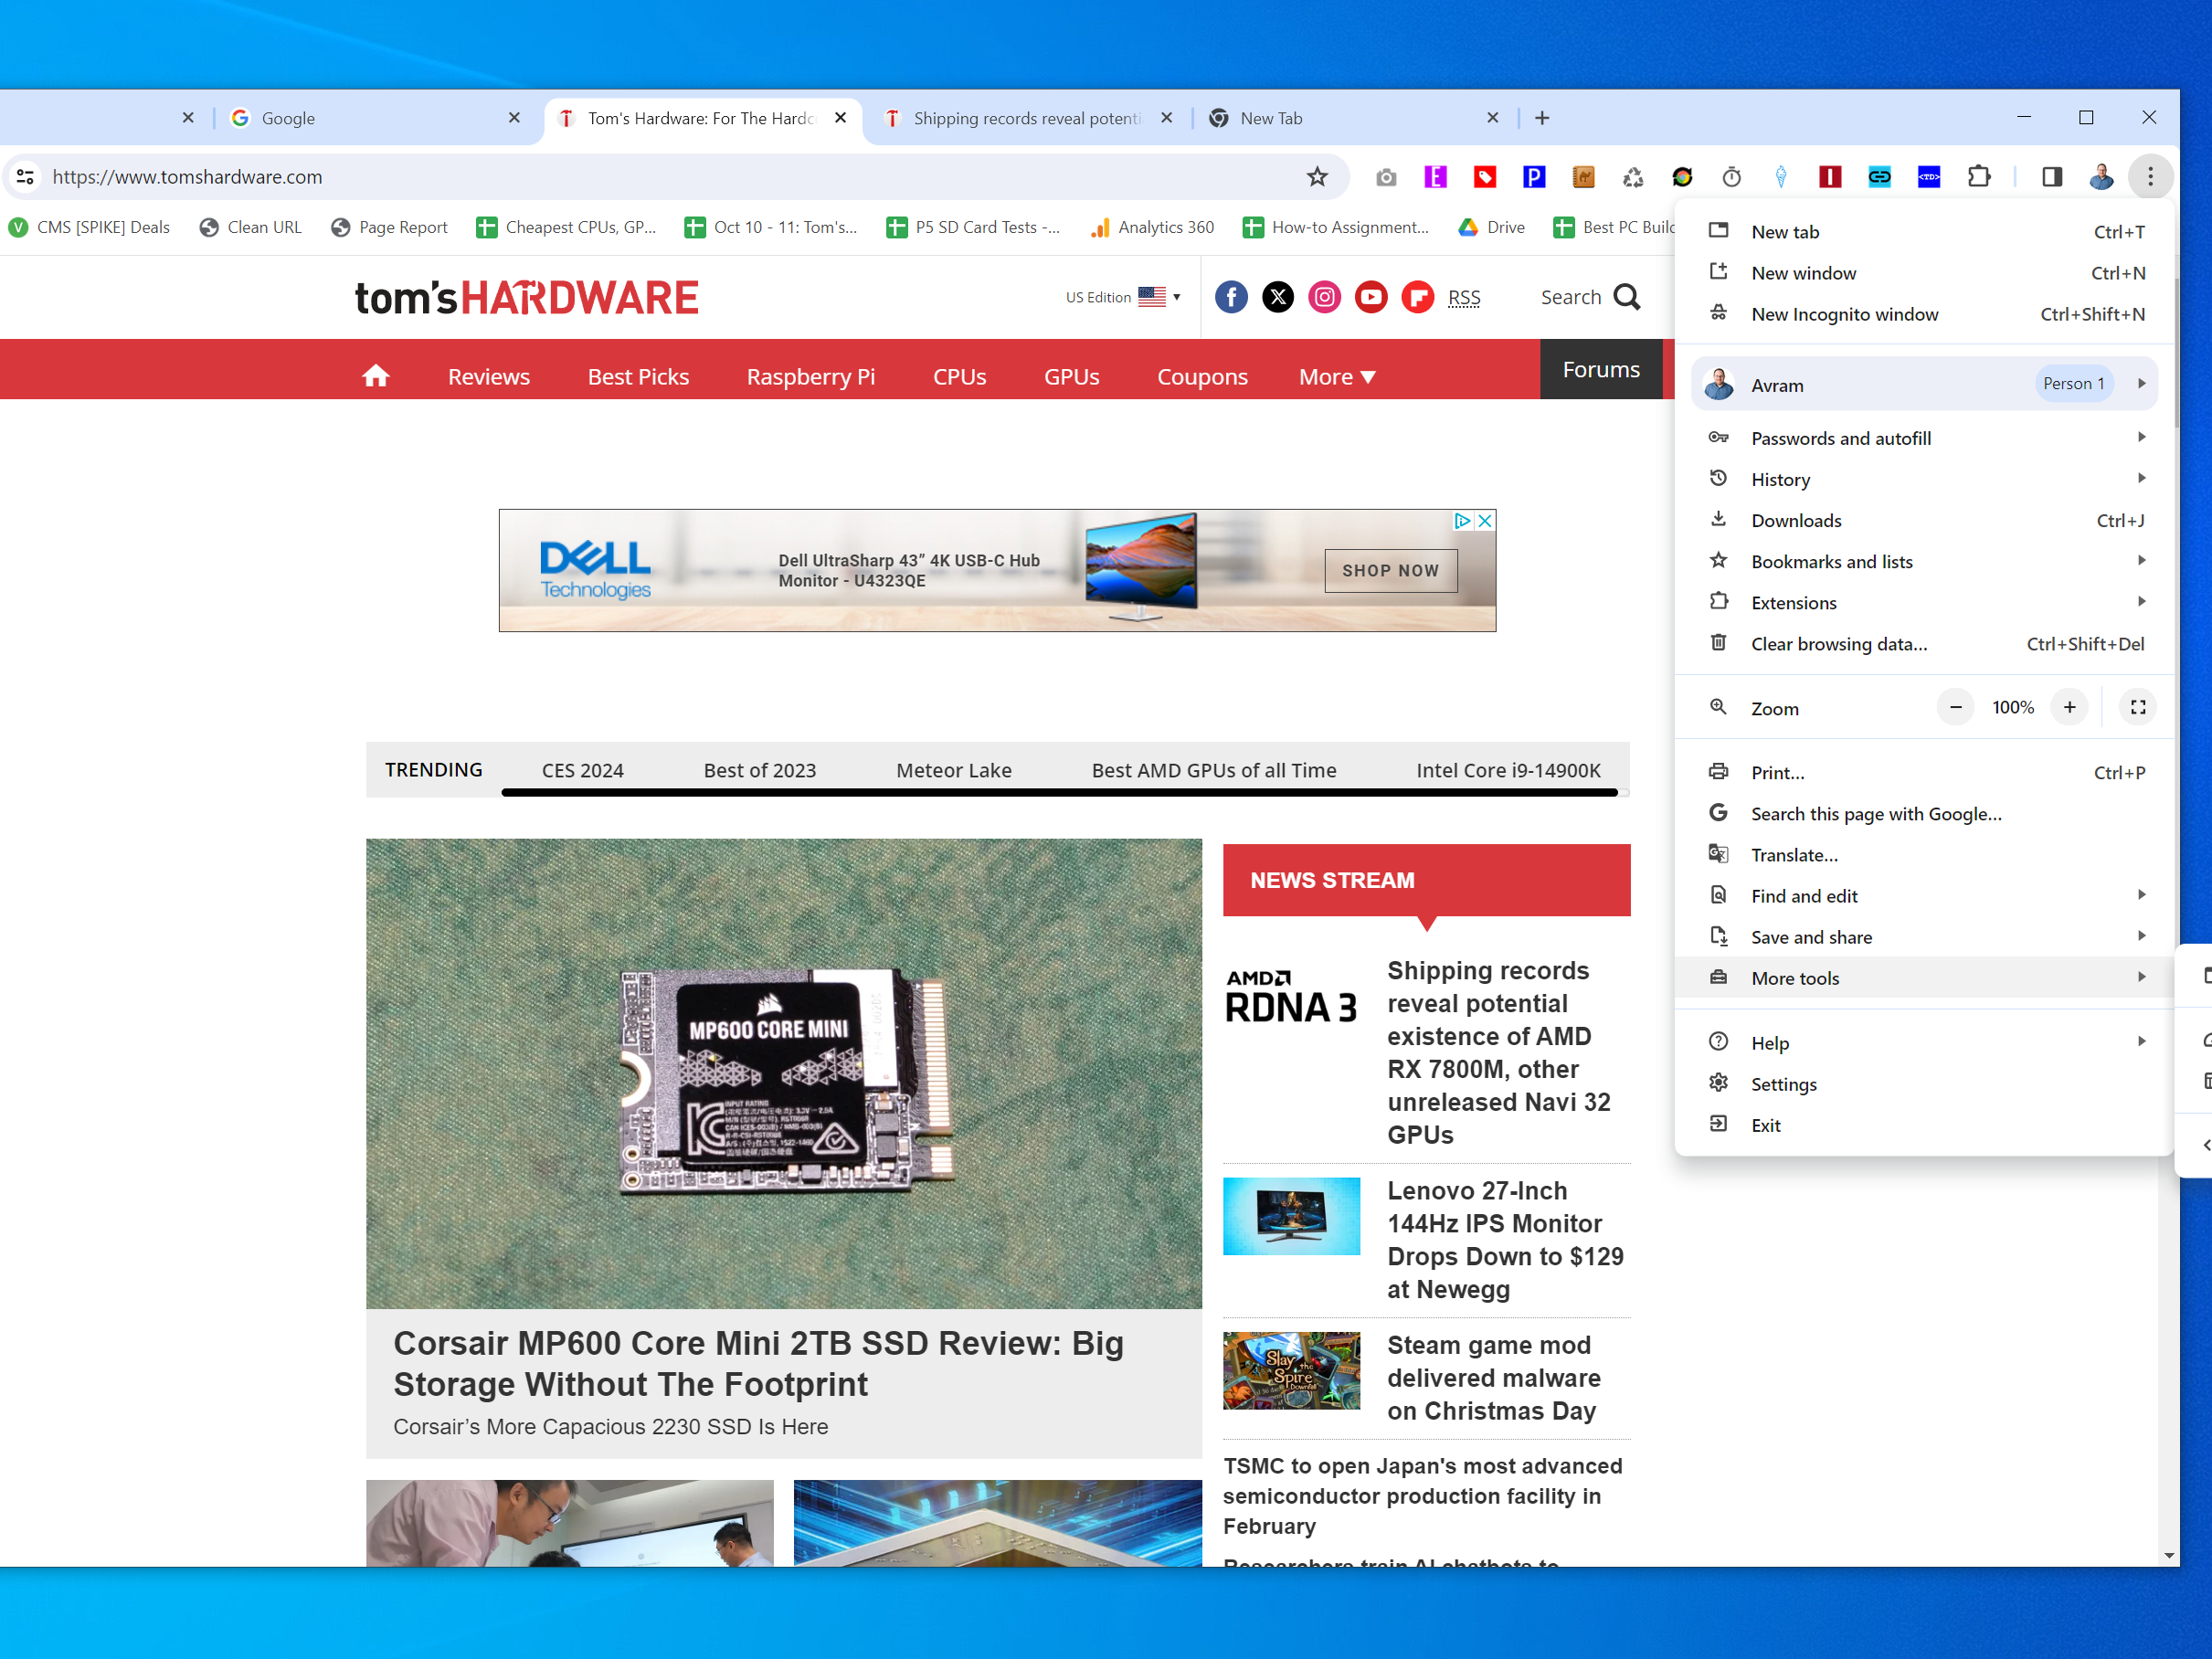Open Corsair MP600 SSD article image
2212x1659 pixels.
coord(784,1073)
